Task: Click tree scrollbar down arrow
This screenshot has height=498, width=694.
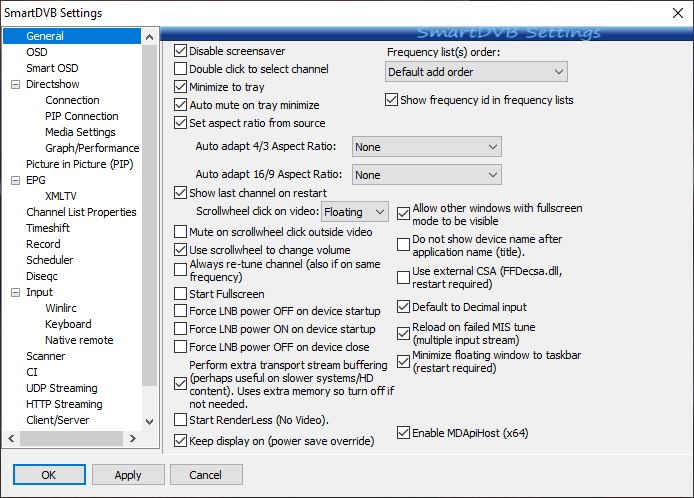Action: (150, 422)
